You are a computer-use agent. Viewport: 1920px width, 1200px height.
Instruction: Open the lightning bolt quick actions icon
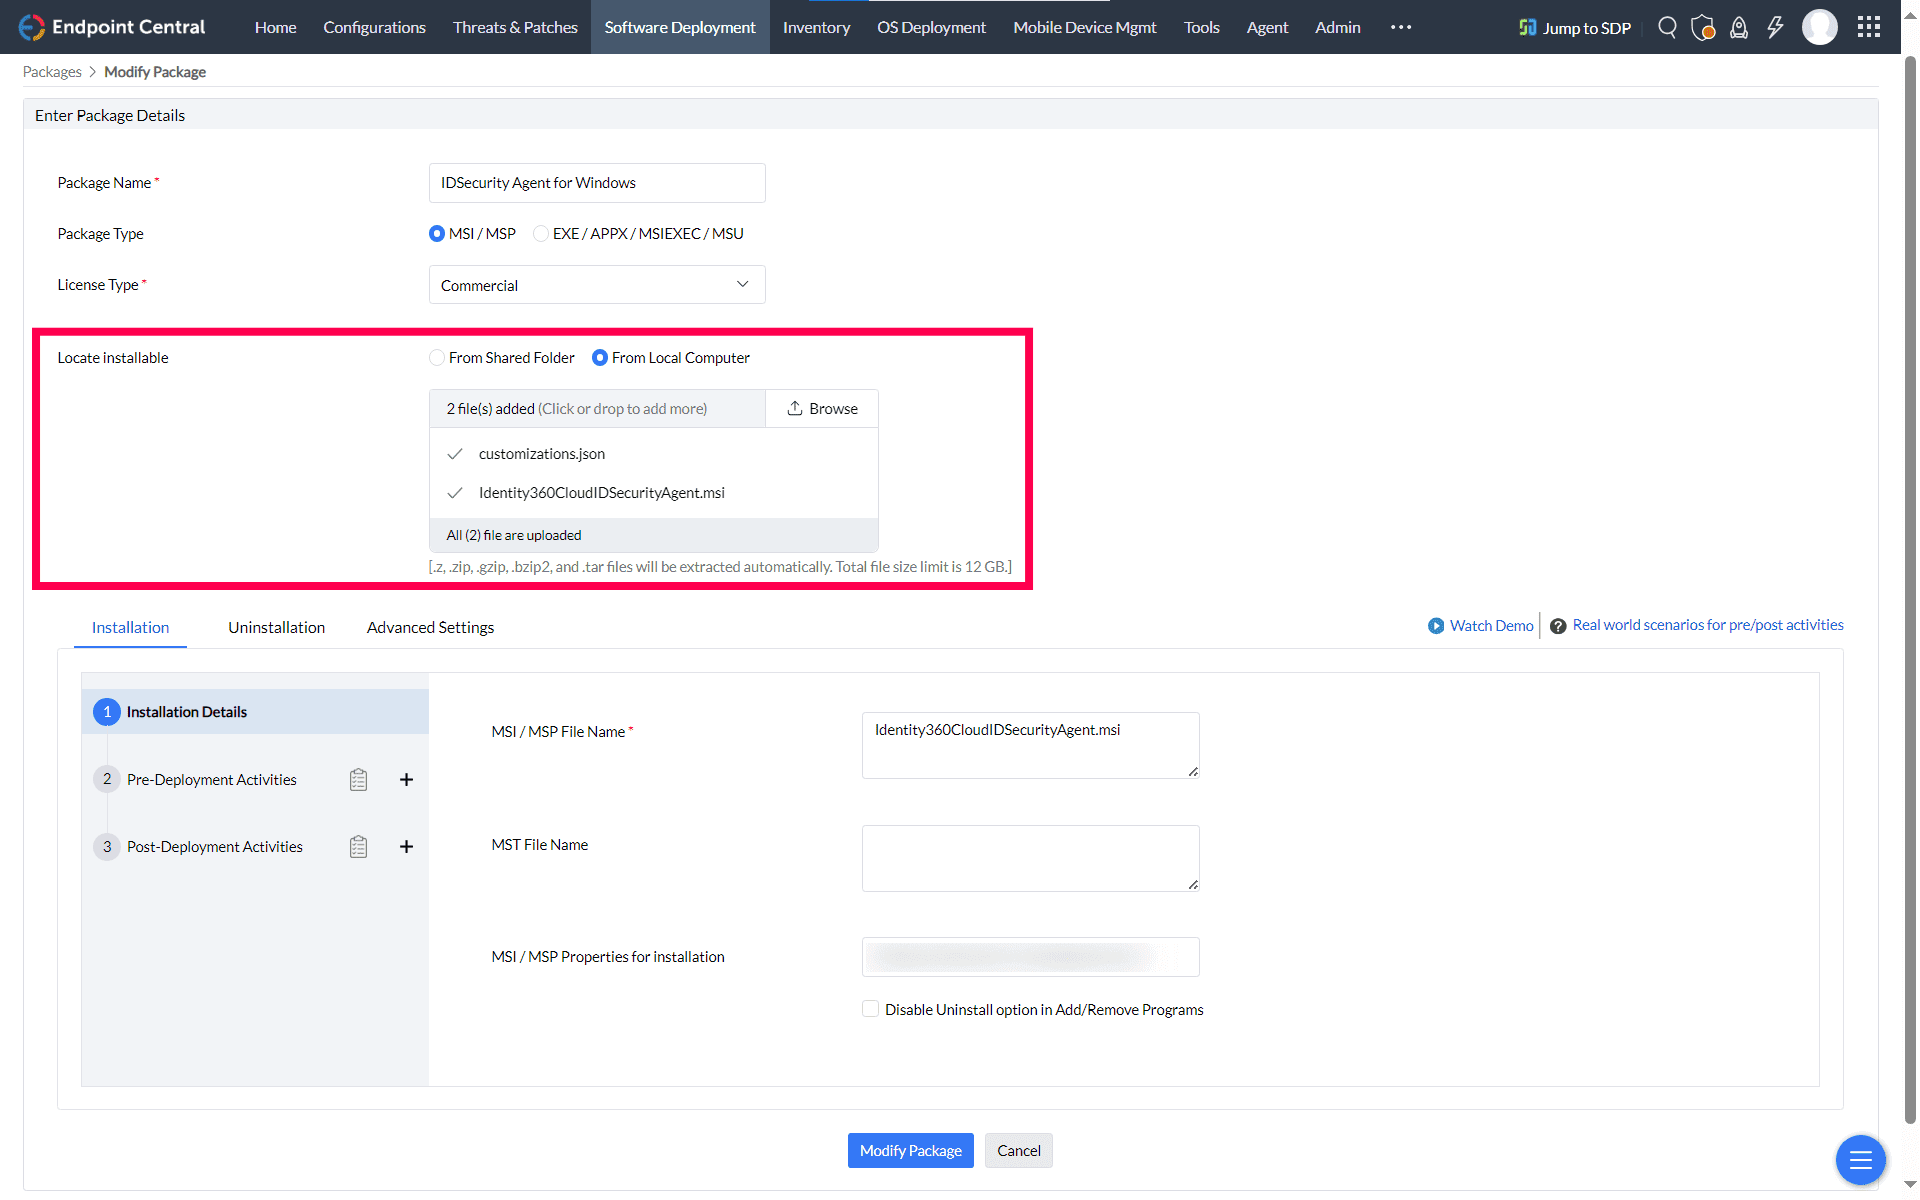coord(1775,27)
